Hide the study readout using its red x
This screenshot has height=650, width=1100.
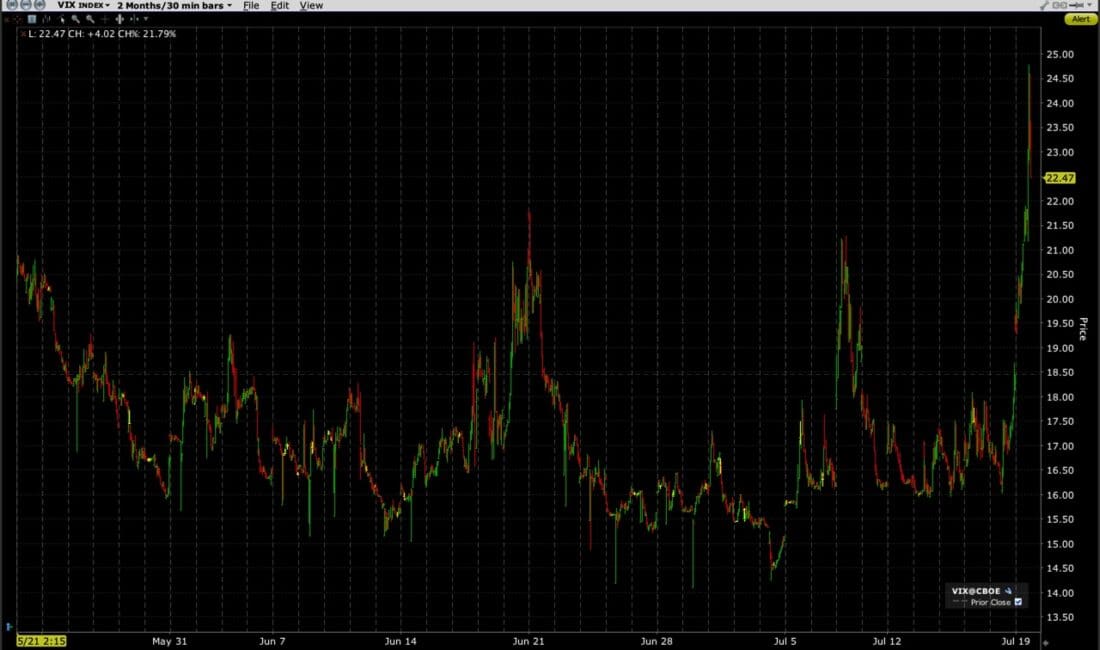(22, 33)
